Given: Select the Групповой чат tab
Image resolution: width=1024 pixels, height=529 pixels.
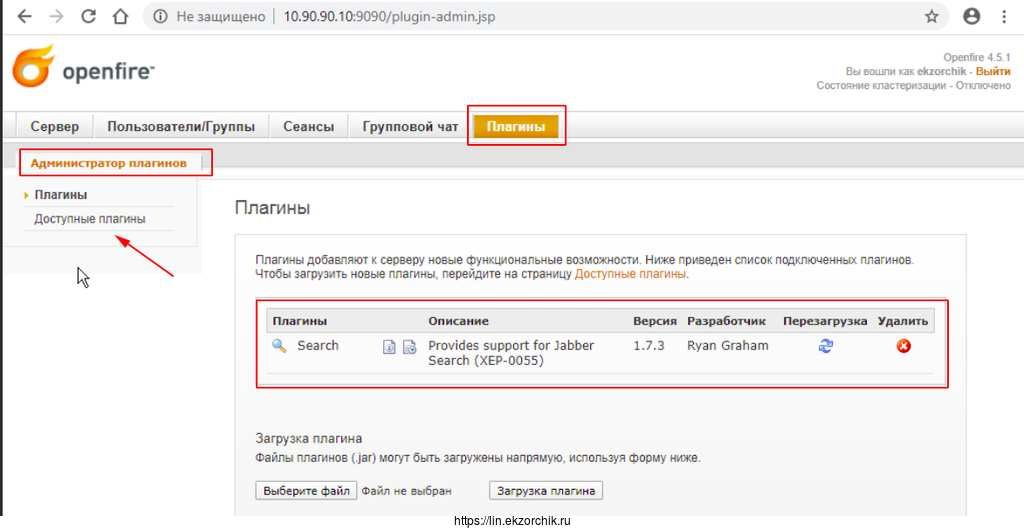Looking at the screenshot, I should tap(410, 127).
